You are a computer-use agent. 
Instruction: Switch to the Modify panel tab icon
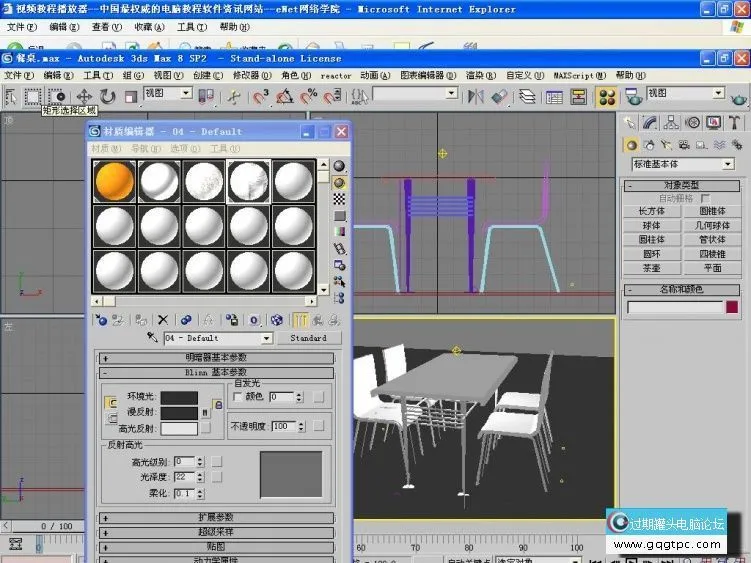click(650, 122)
